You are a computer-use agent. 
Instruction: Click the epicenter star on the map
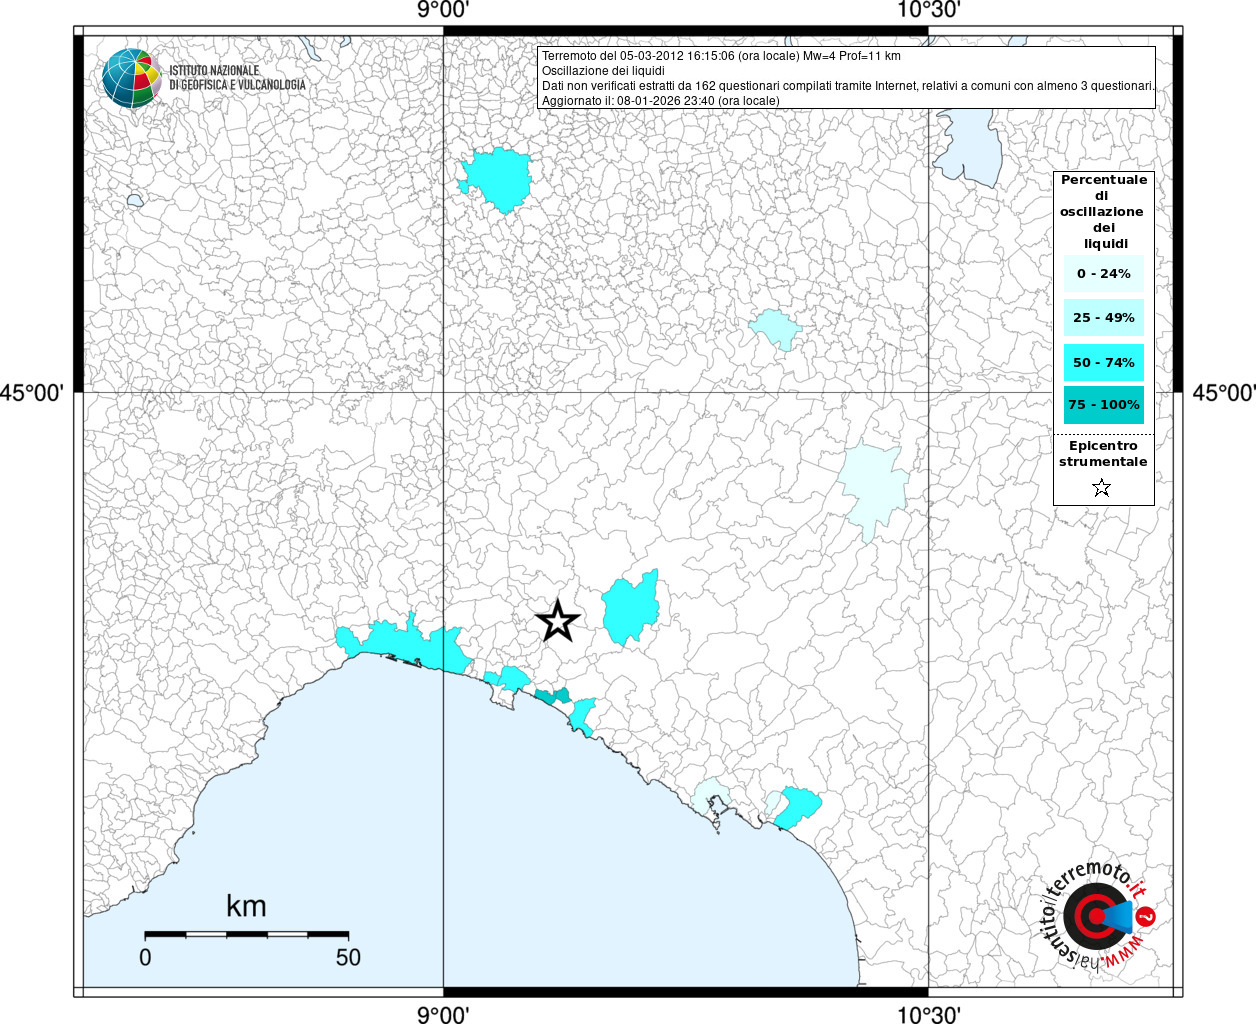(x=558, y=621)
